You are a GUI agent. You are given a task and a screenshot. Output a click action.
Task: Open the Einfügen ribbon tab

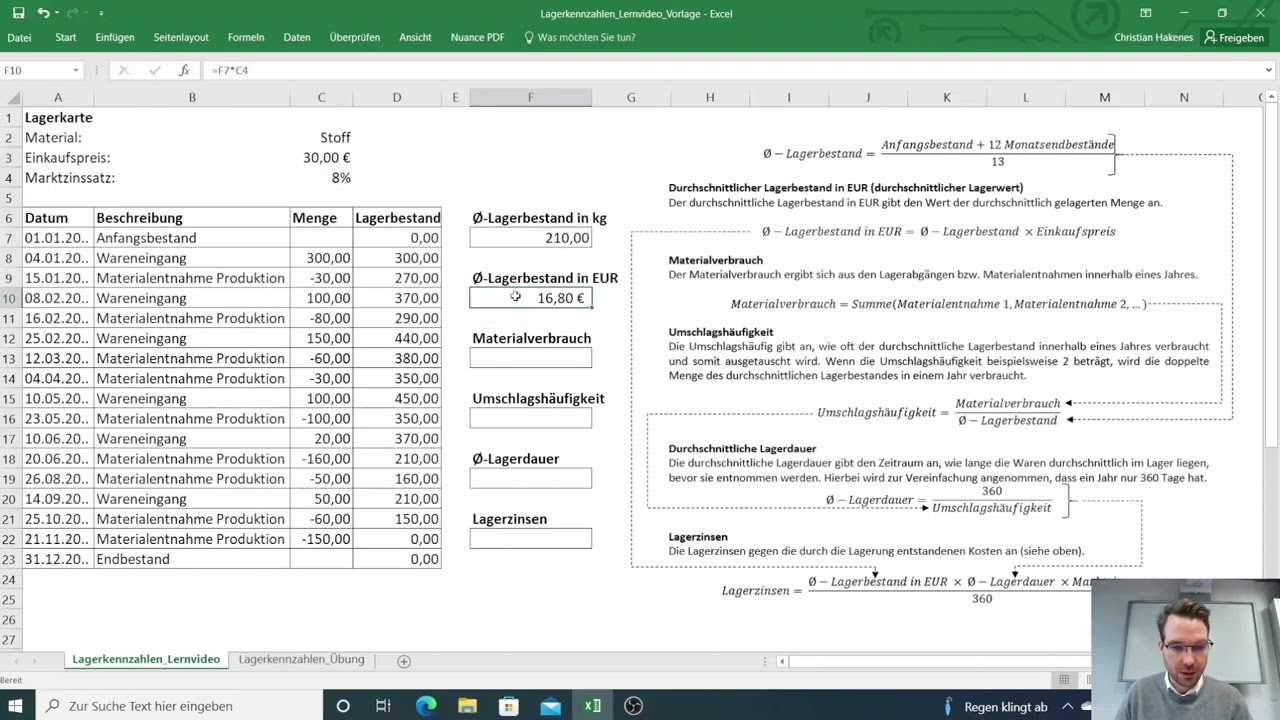(115, 37)
